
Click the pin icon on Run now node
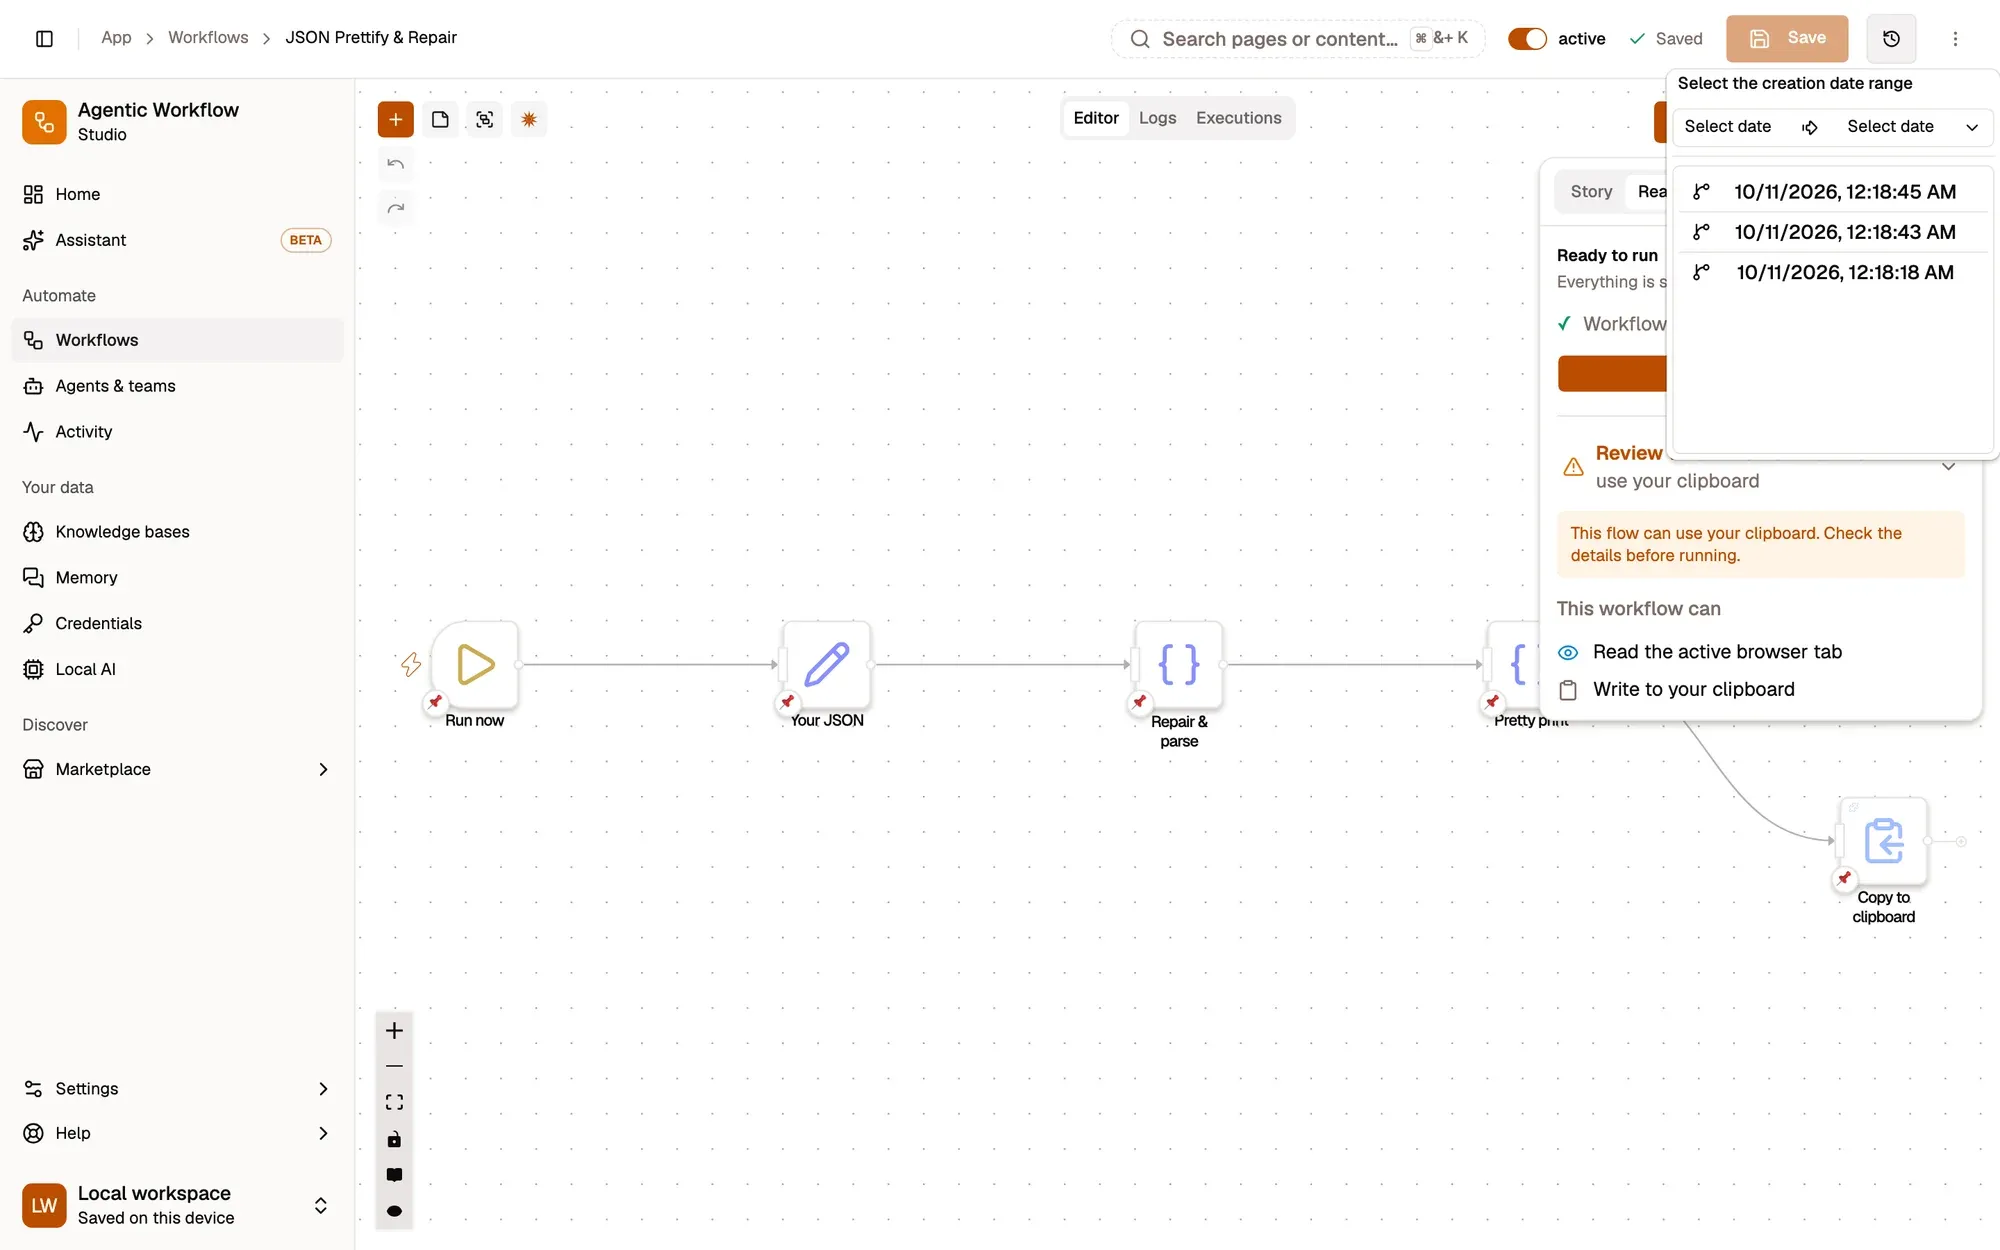435,702
